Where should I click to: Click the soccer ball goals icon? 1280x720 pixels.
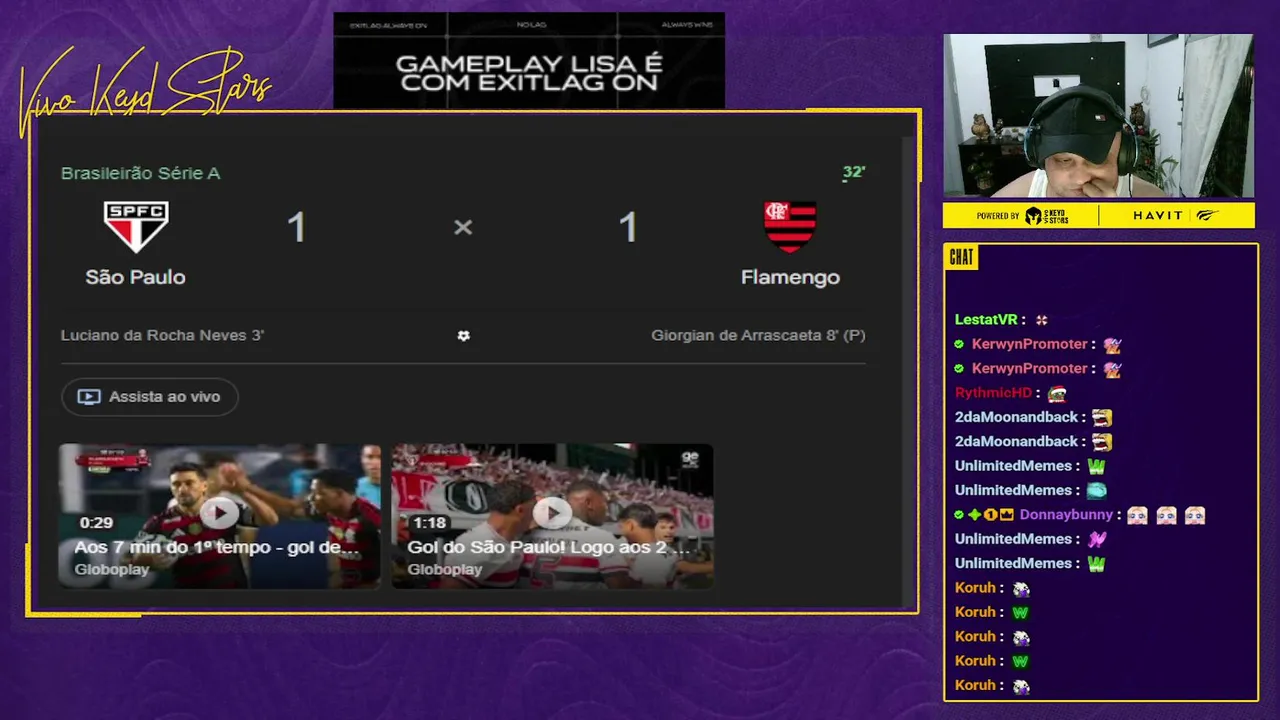pos(463,336)
